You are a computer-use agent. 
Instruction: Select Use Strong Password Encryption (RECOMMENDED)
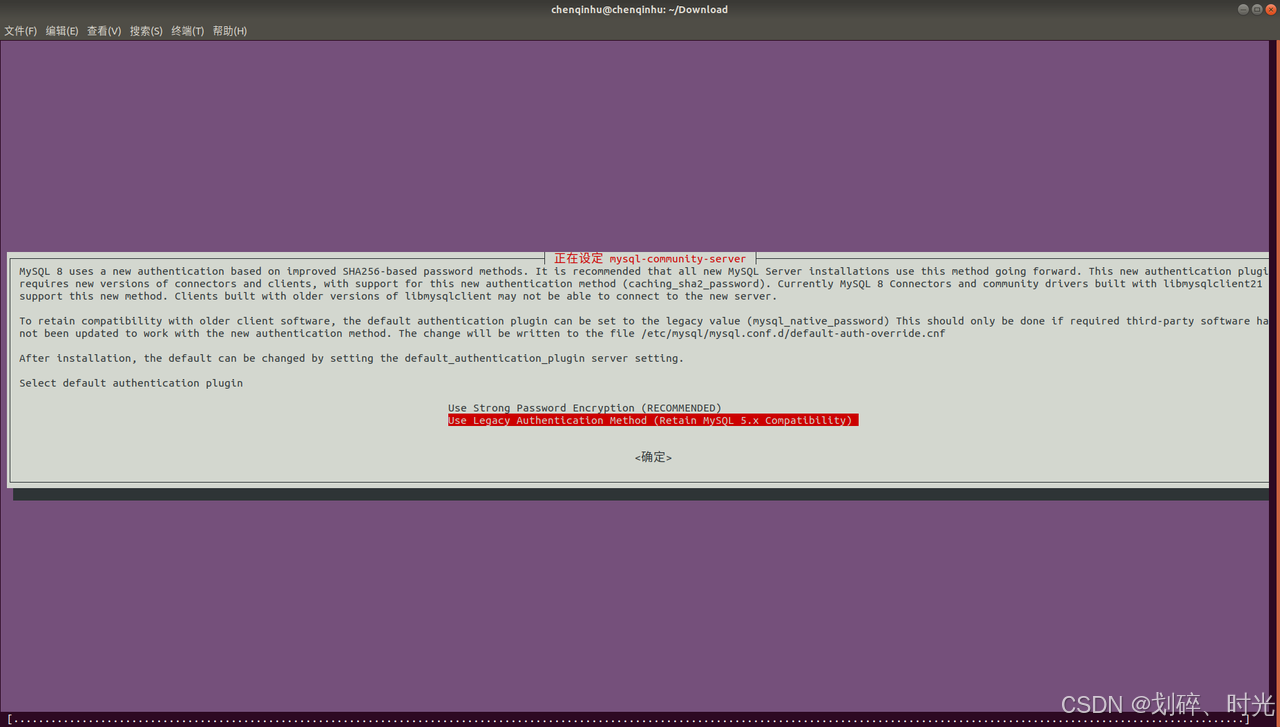click(584, 408)
